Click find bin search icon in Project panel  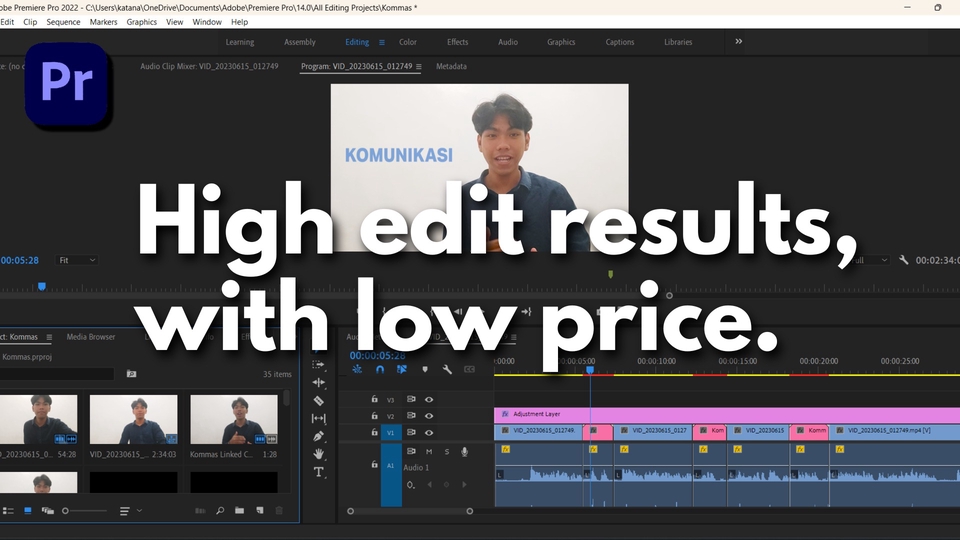[x=131, y=373]
